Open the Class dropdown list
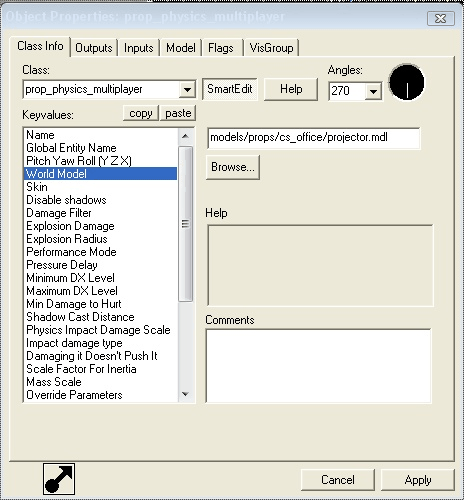The height and width of the screenshot is (500, 464). click(187, 90)
